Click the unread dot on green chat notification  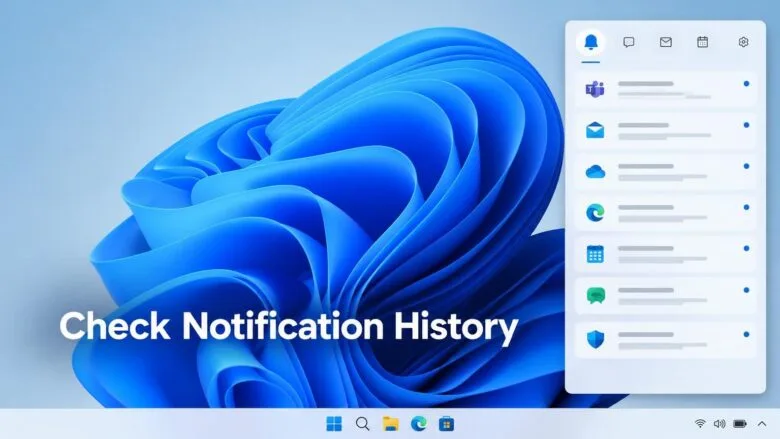pos(746,290)
